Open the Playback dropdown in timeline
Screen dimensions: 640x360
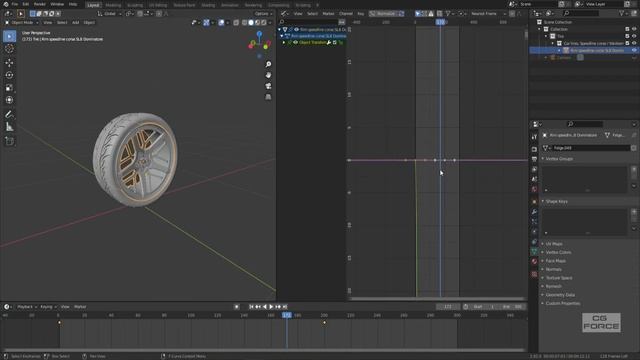pos(27,307)
